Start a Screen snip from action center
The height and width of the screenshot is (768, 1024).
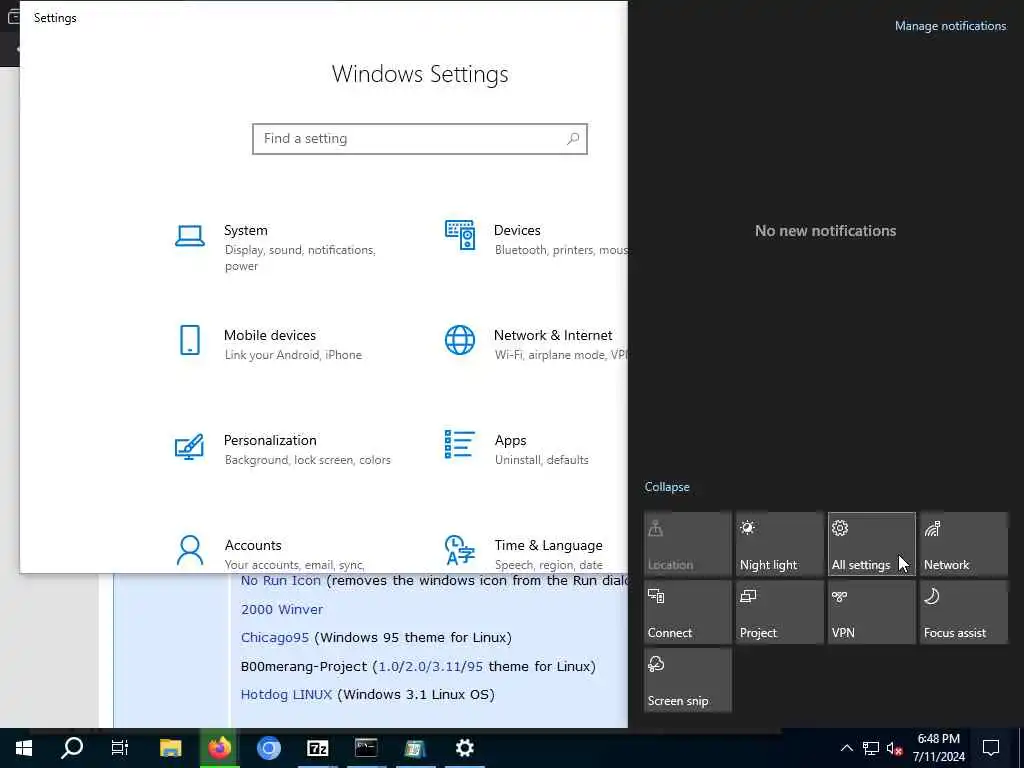tap(687, 680)
